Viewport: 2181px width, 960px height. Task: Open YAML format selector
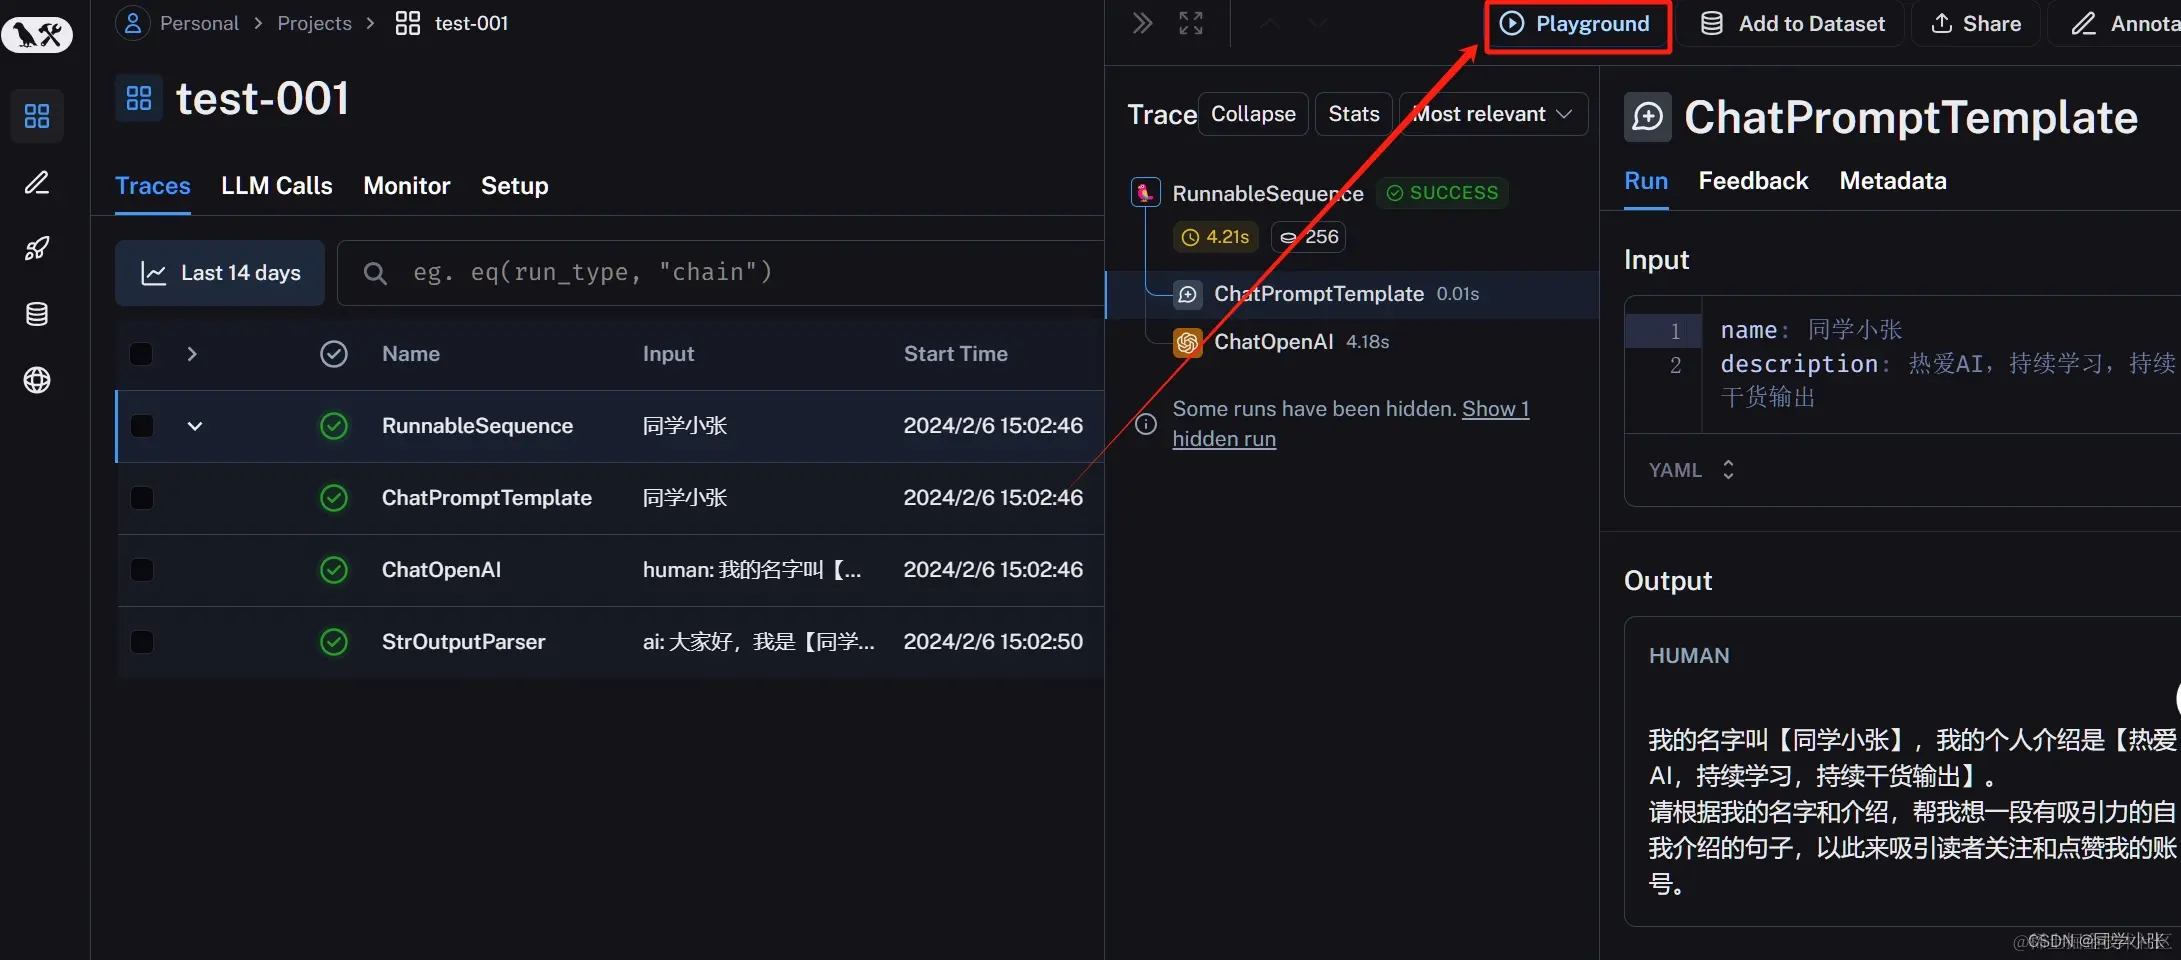[x=1692, y=470]
